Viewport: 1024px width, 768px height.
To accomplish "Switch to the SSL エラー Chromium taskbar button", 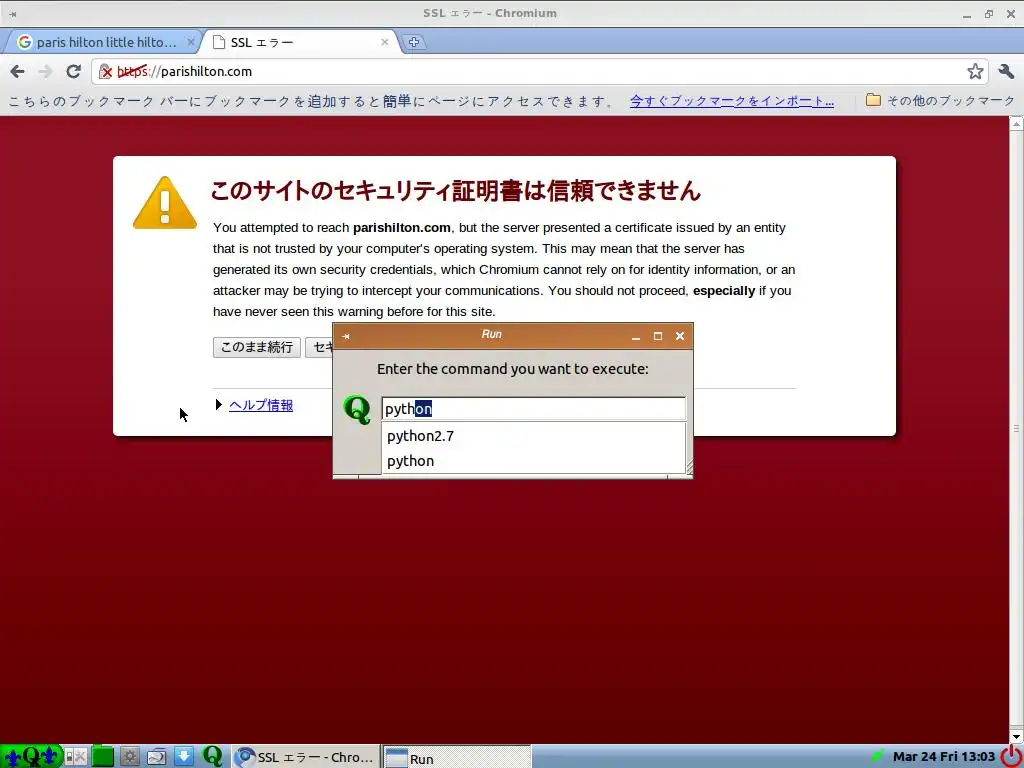I will tap(305, 757).
